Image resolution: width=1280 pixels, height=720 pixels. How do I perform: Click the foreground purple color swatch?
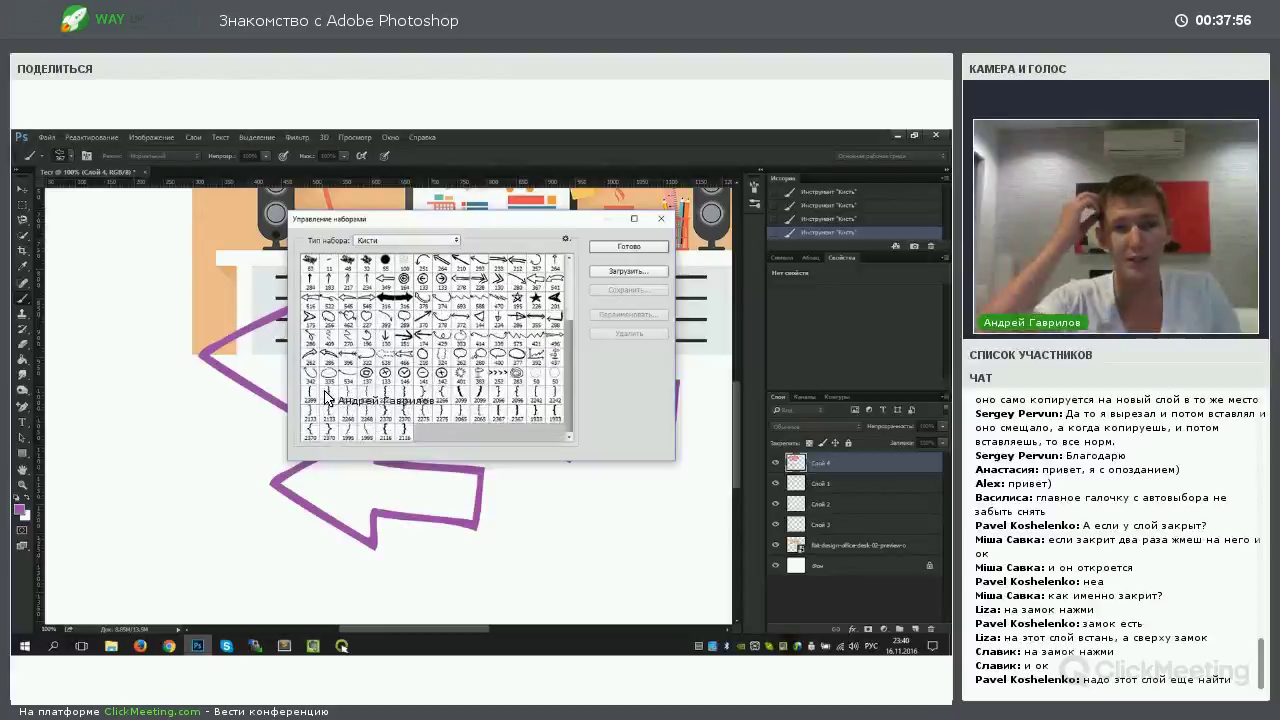point(19,510)
